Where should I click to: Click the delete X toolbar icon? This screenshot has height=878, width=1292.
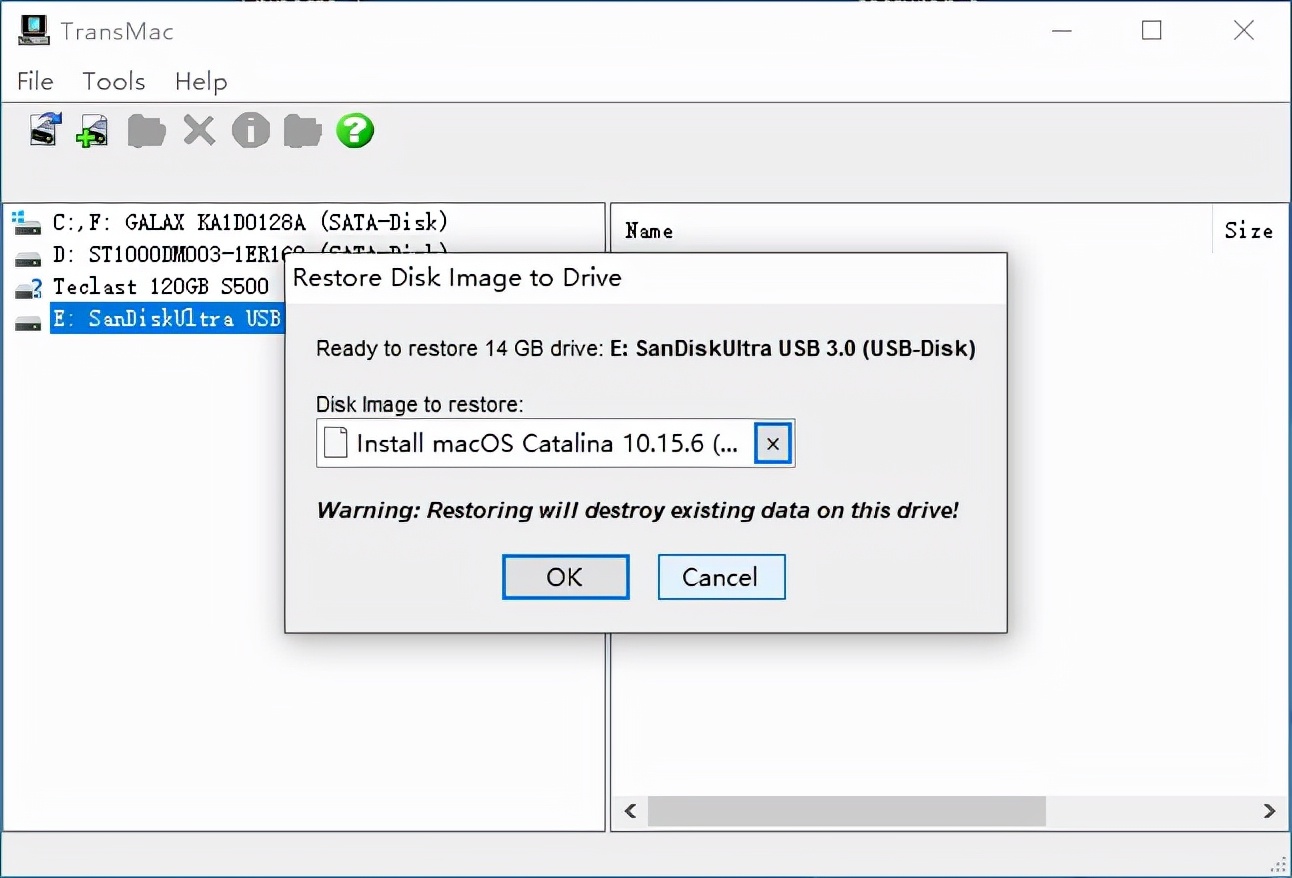coord(198,130)
